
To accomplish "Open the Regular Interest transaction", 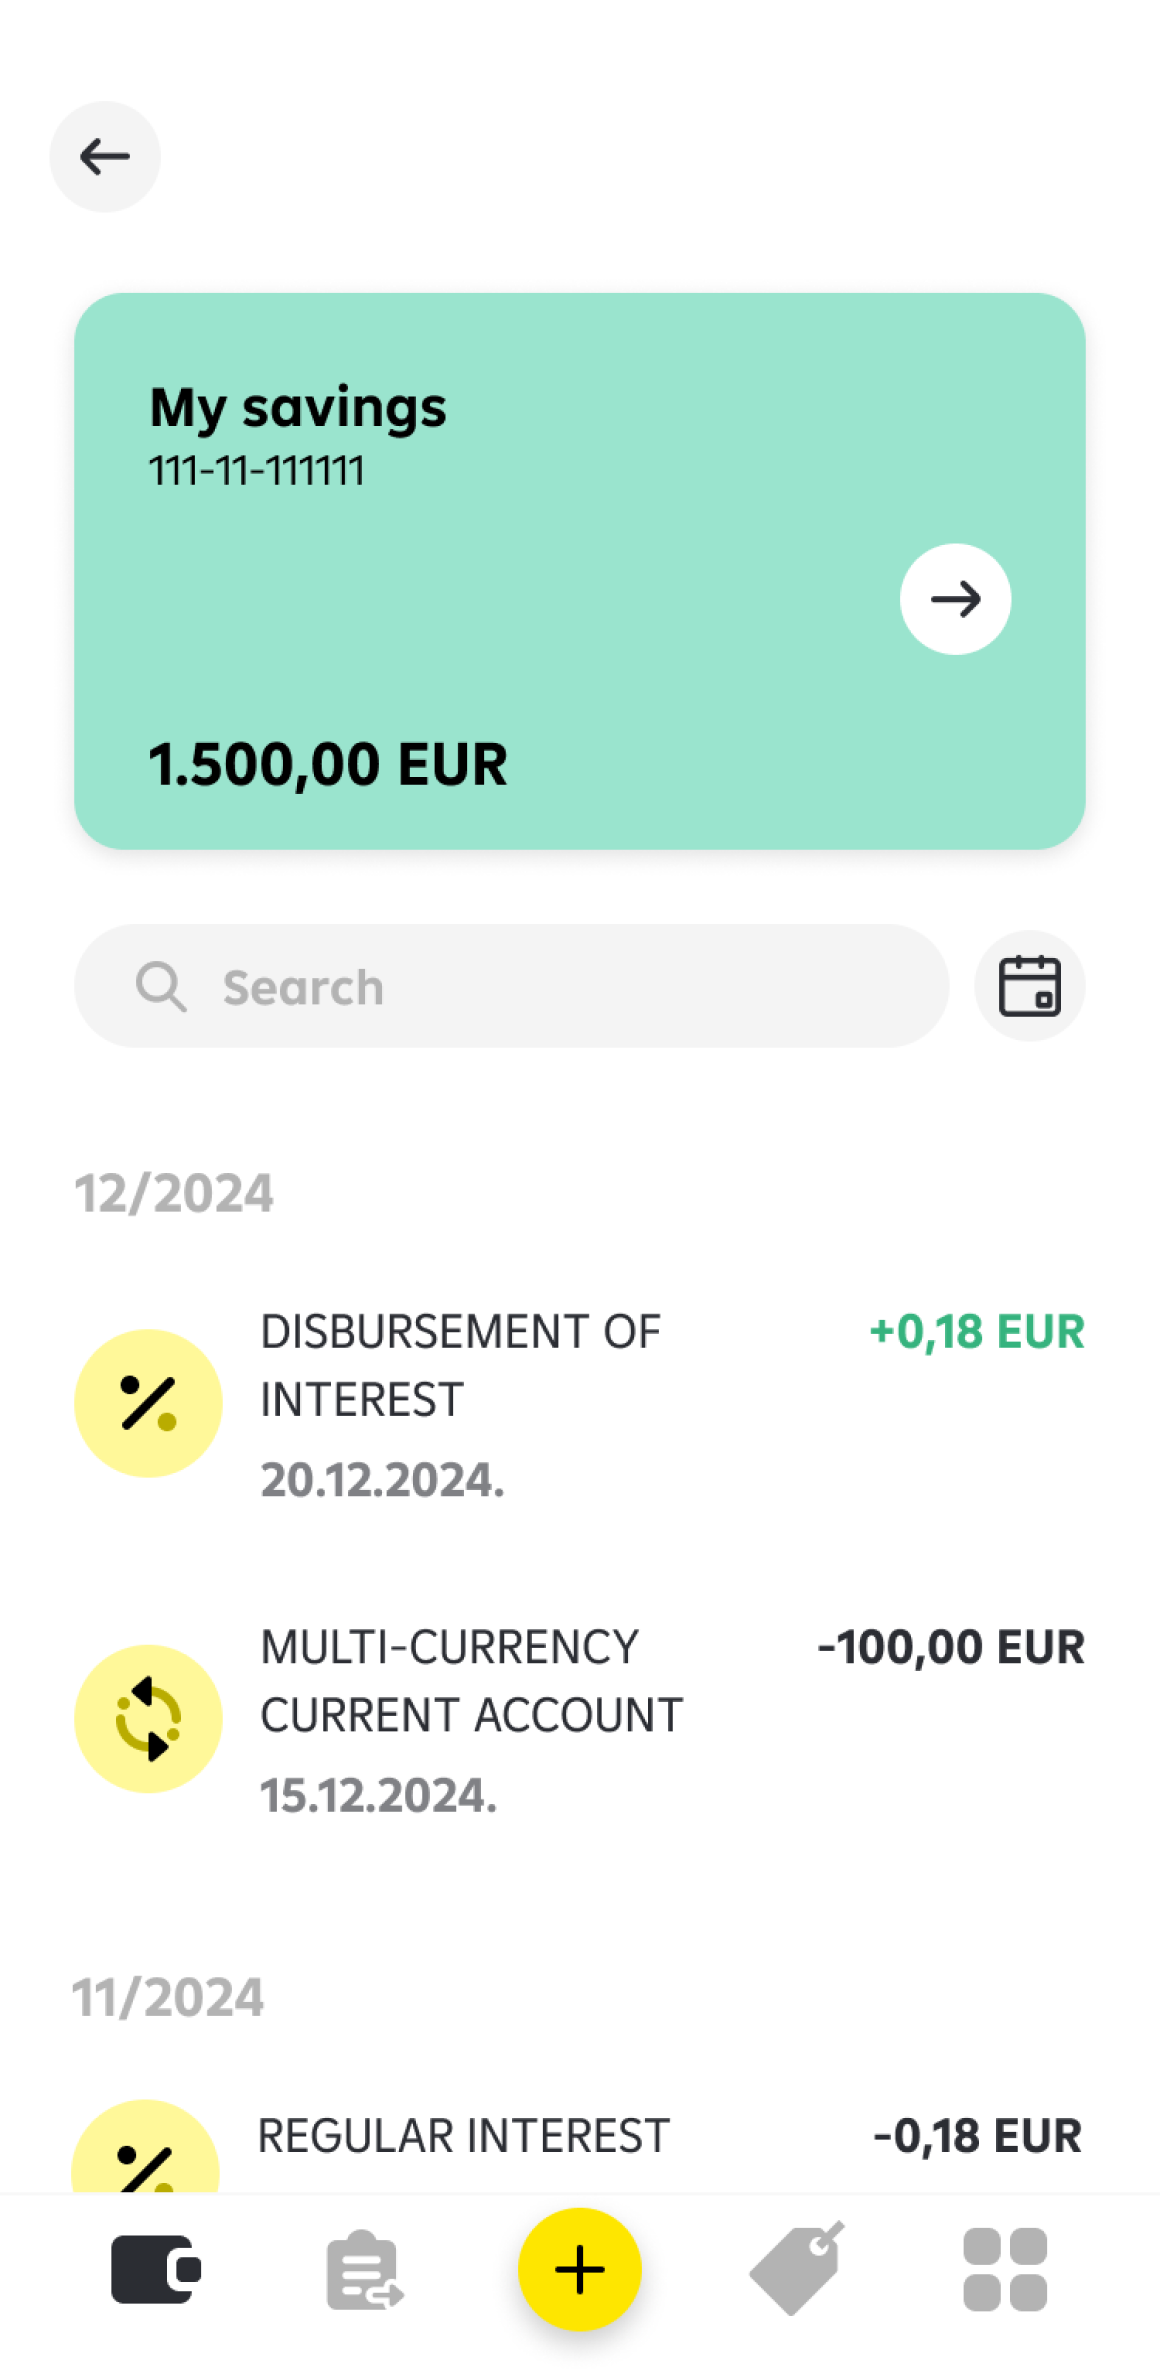I will 463,2136.
